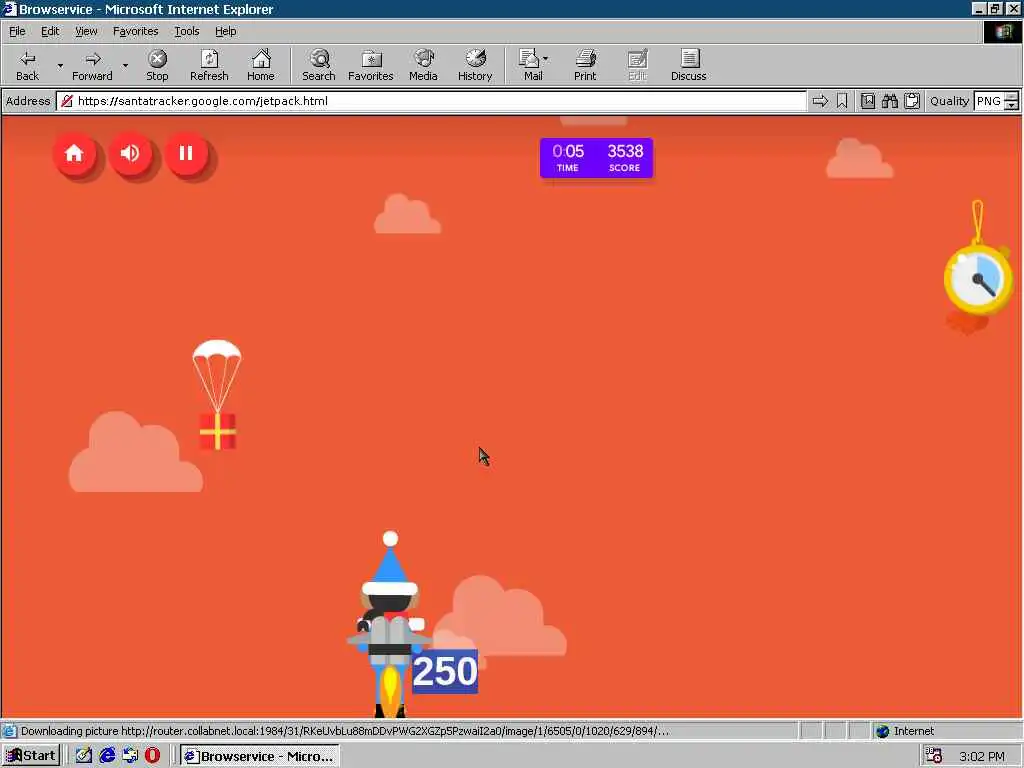This screenshot has height=768, width=1024.
Task: Open the Media pane
Action: click(423, 65)
